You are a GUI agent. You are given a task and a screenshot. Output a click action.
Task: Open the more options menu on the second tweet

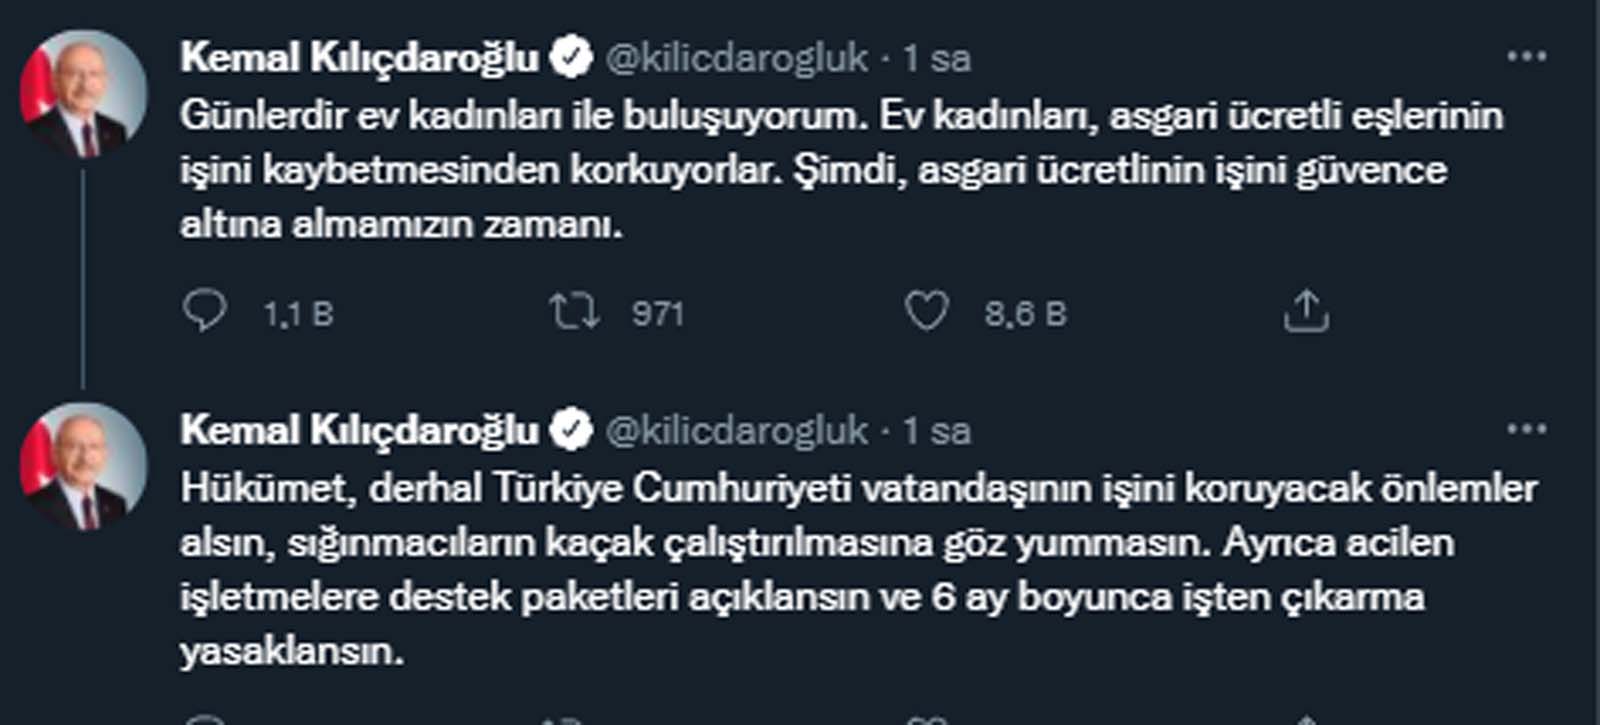[1525, 430]
